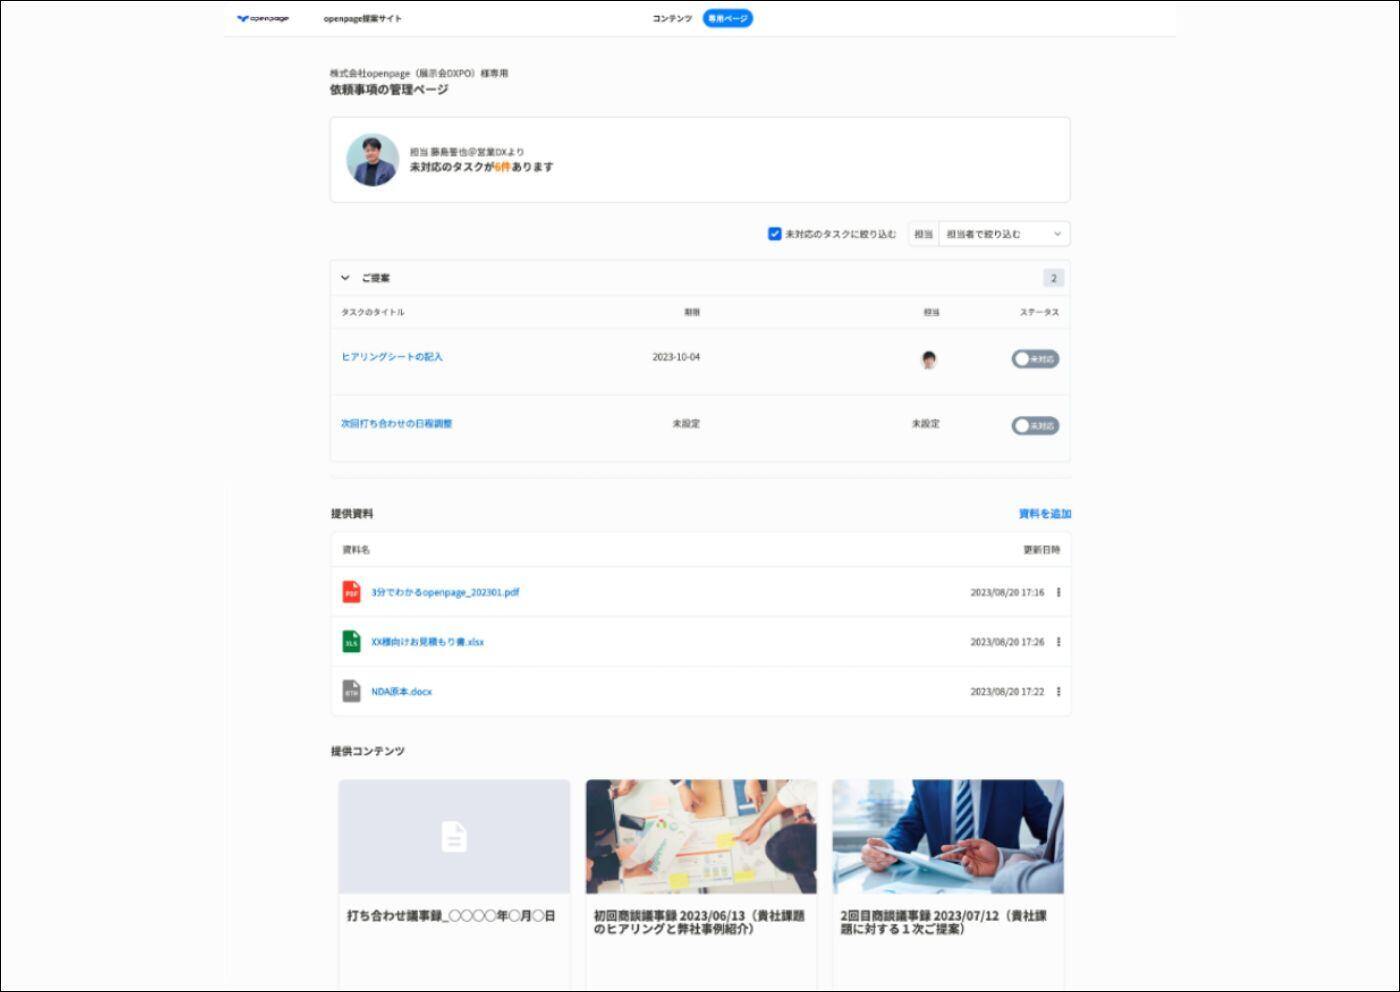Click the 未対応のタスクが6件あります message
The width and height of the screenshot is (1400, 992).
click(x=481, y=167)
